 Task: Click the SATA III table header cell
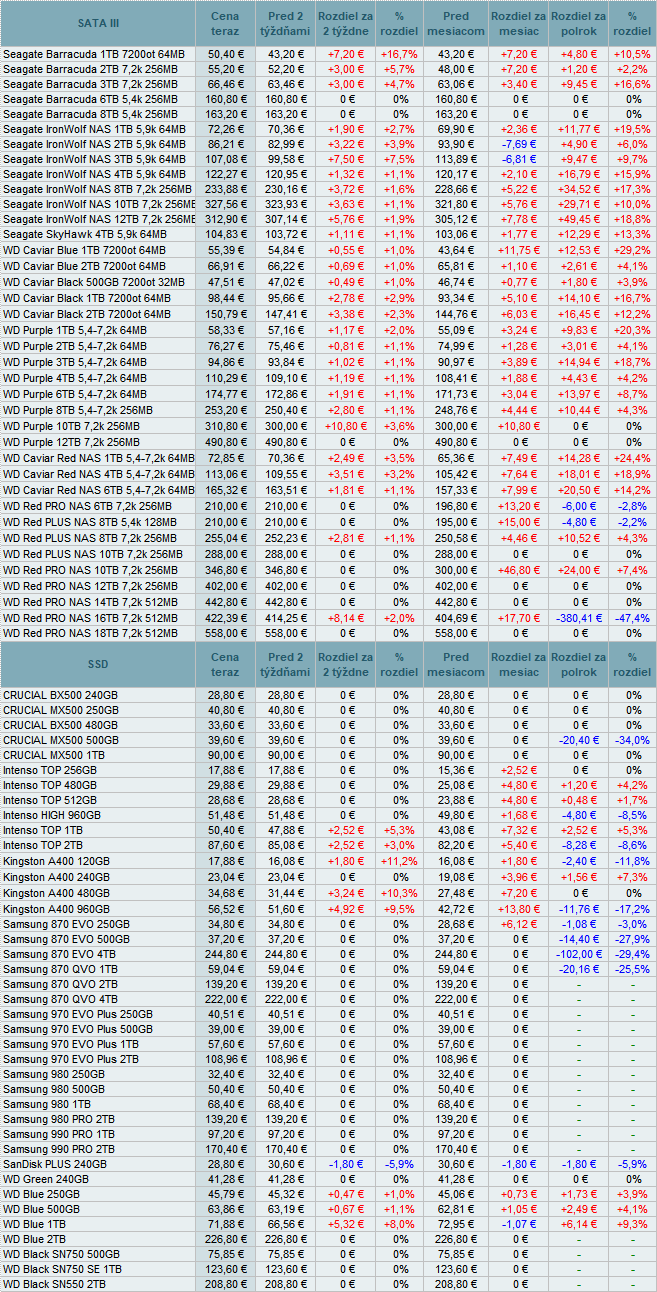[x=97, y=23]
